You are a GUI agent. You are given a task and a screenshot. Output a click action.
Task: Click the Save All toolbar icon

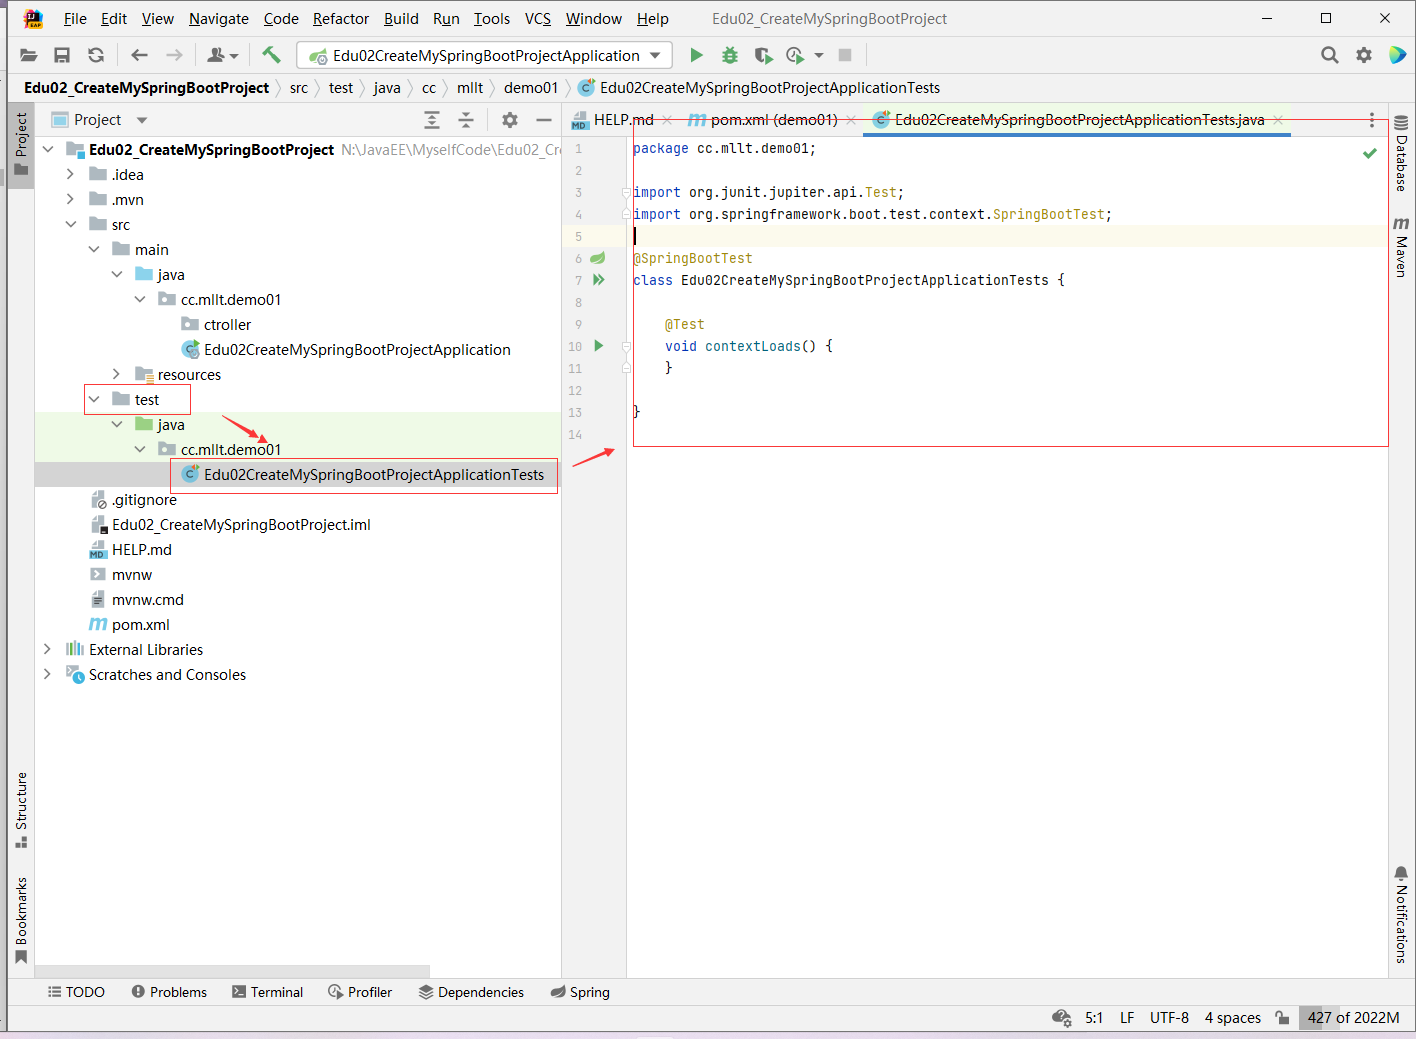point(62,55)
